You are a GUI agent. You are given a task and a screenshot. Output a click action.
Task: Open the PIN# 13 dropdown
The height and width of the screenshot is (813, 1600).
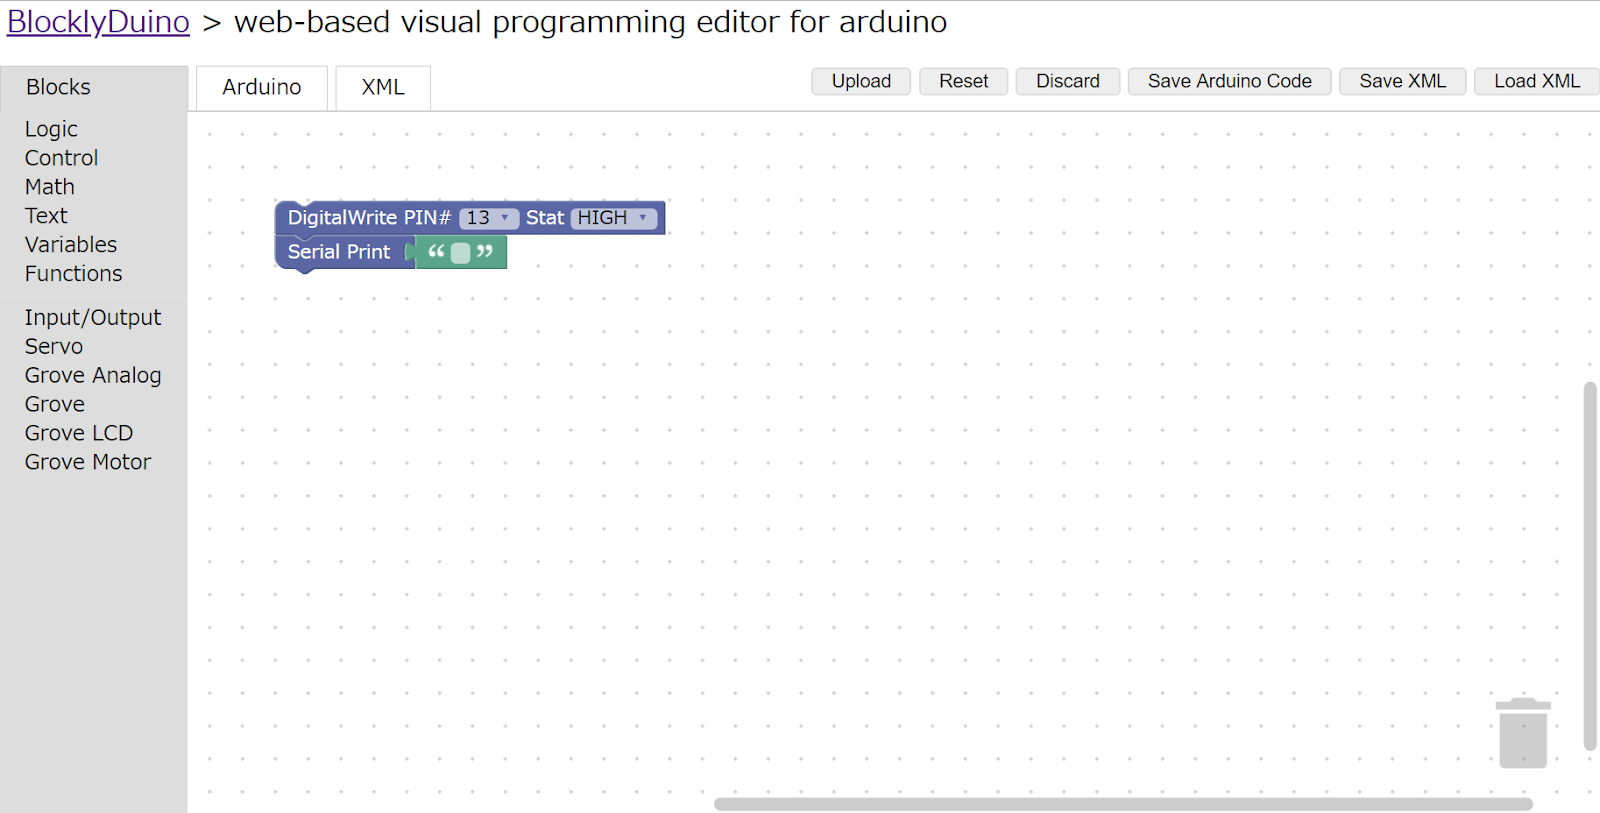pyautogui.click(x=489, y=218)
